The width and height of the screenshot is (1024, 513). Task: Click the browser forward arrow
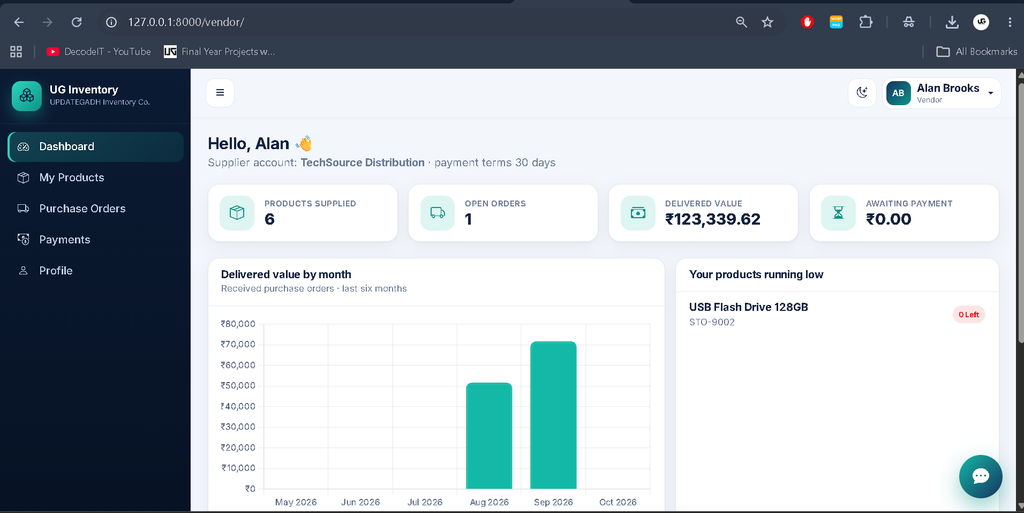(x=48, y=22)
